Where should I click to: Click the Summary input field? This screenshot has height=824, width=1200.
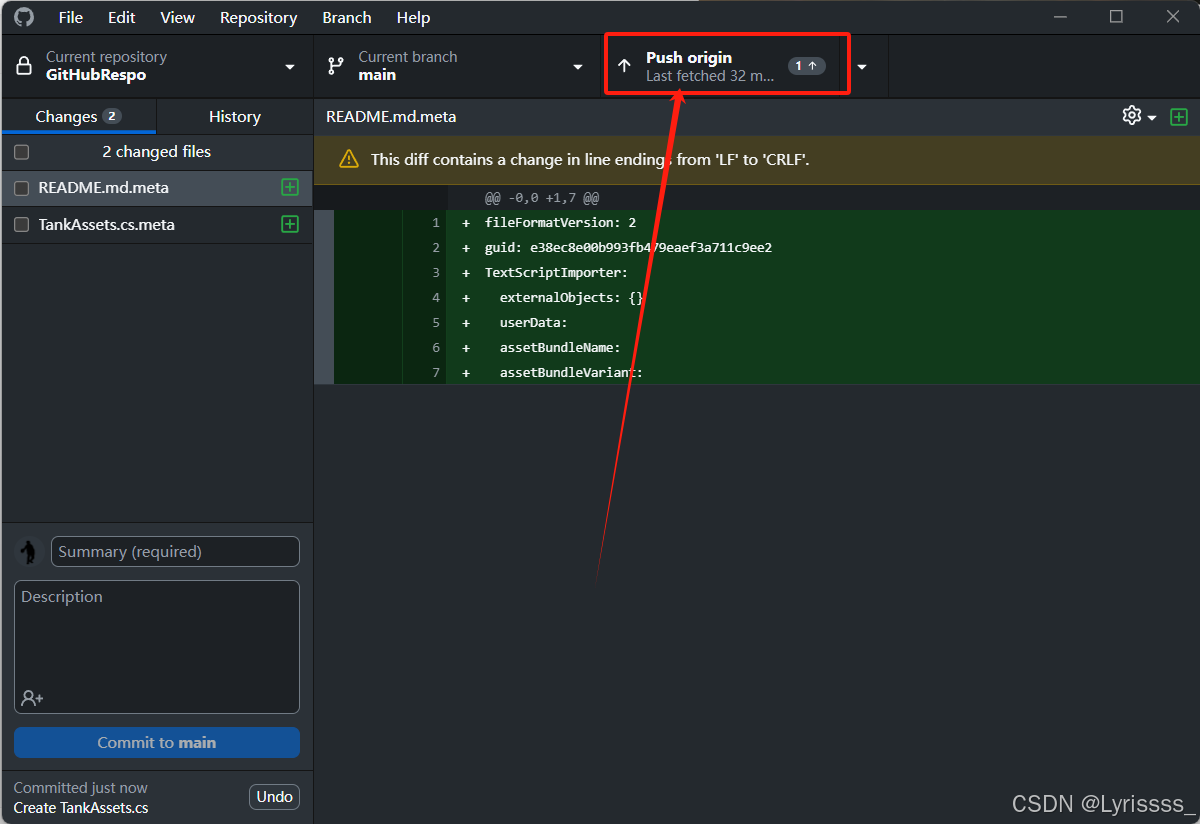pos(175,552)
